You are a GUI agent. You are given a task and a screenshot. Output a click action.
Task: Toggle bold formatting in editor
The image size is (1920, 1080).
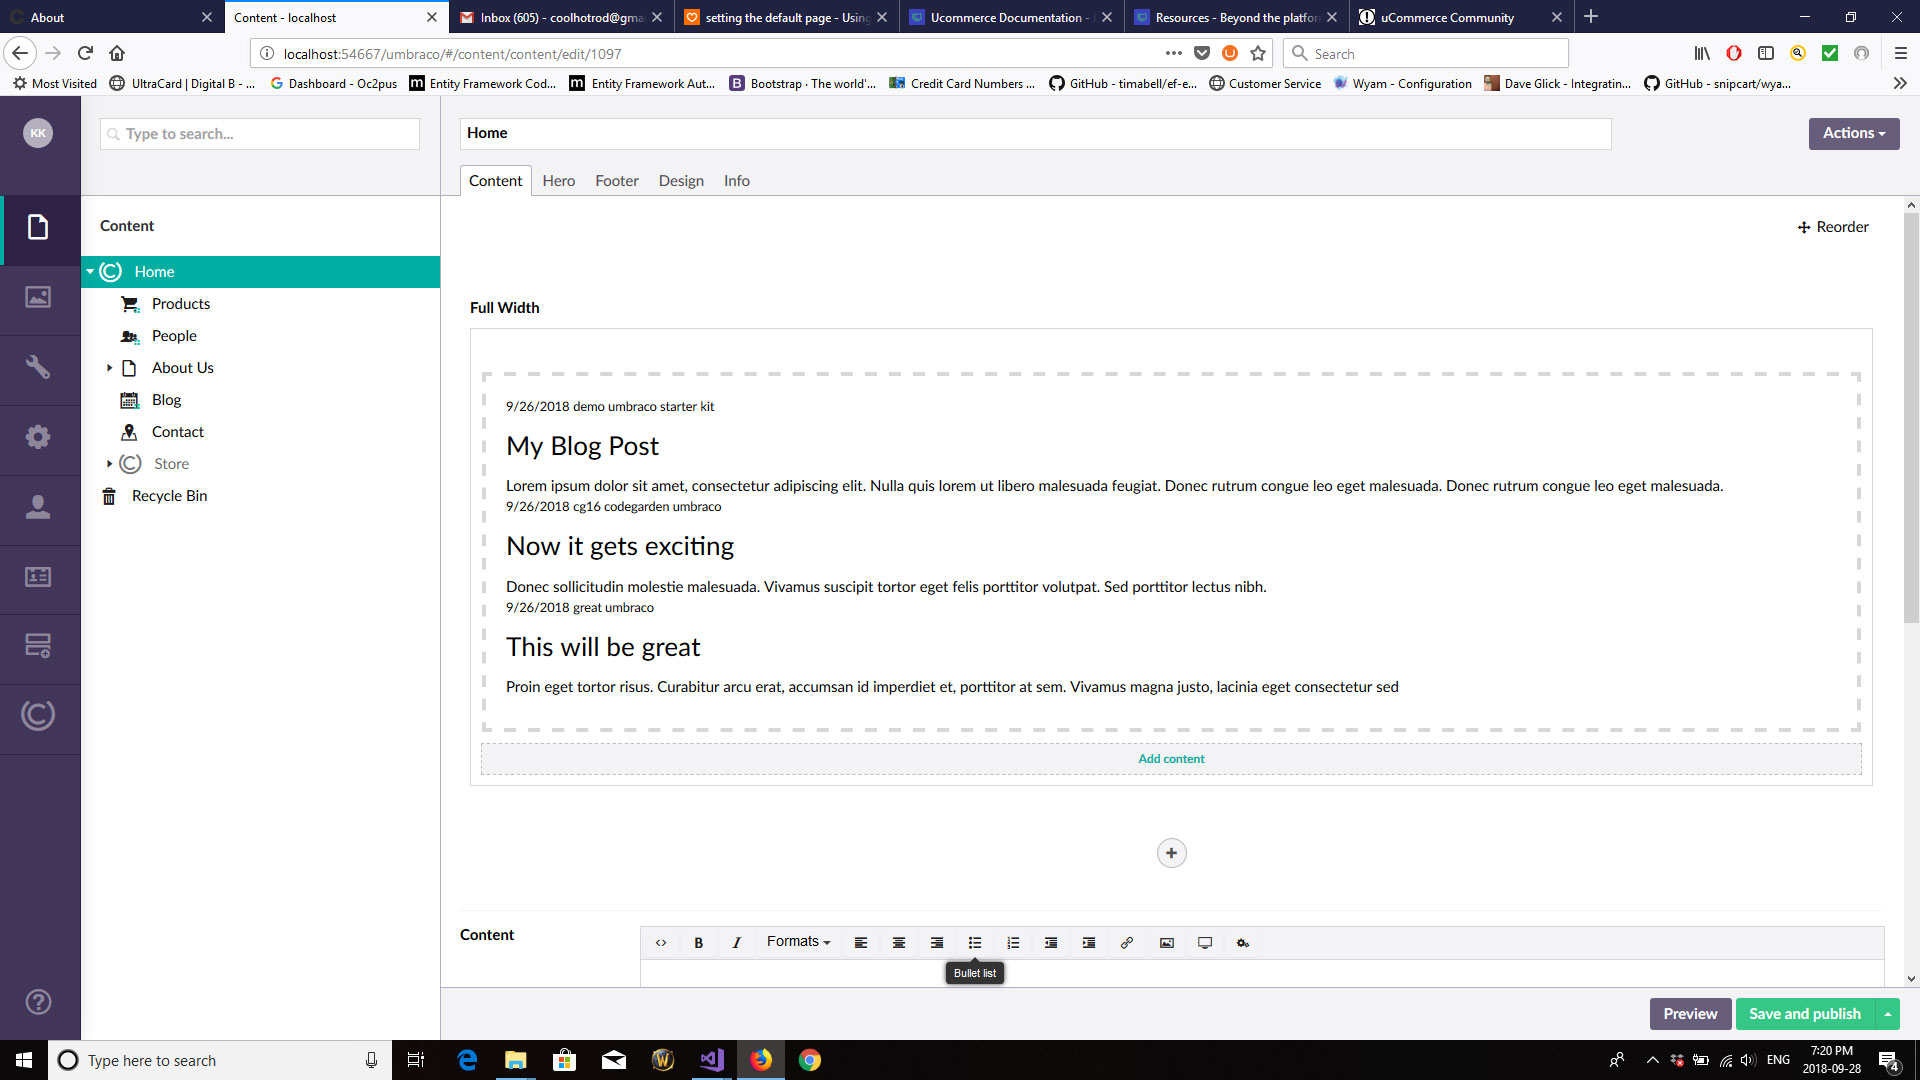(699, 943)
